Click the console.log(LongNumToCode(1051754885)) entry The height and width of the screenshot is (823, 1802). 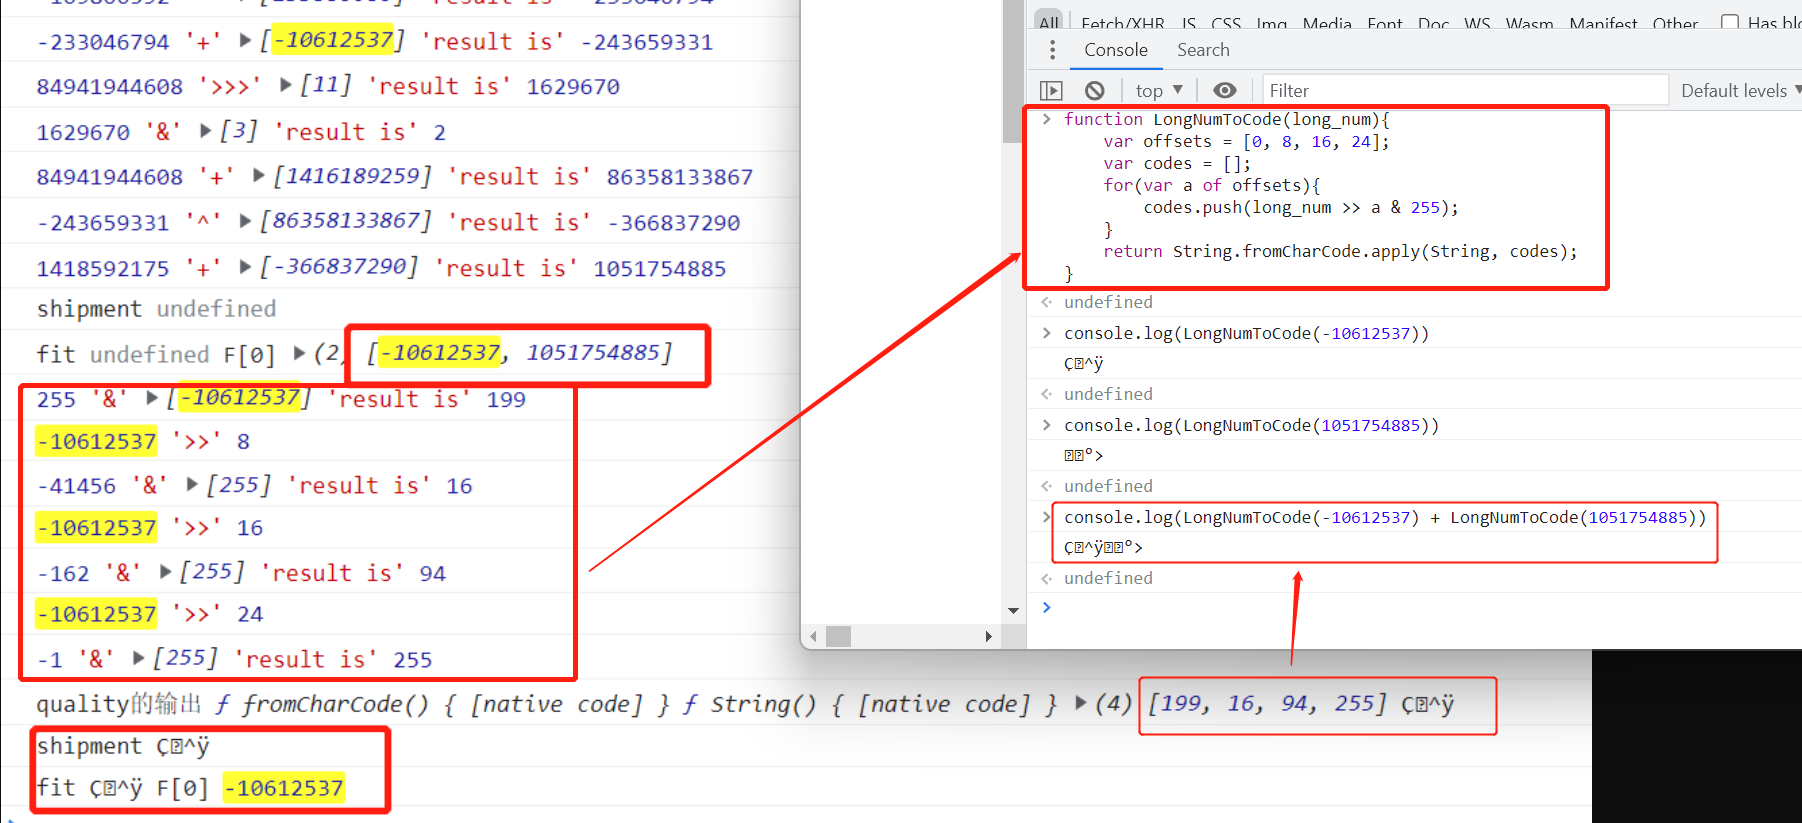point(1251,425)
